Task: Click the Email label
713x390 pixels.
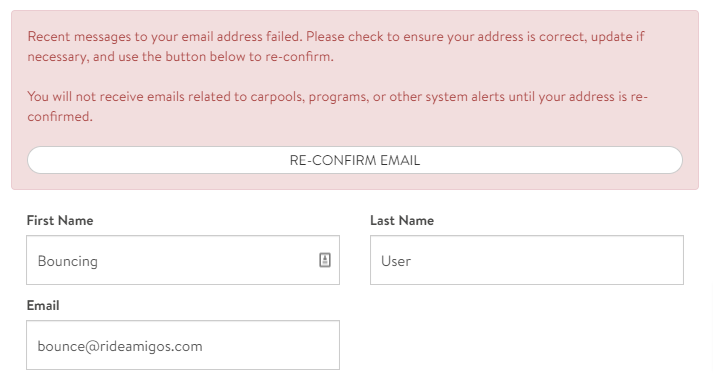Action: coord(43,305)
